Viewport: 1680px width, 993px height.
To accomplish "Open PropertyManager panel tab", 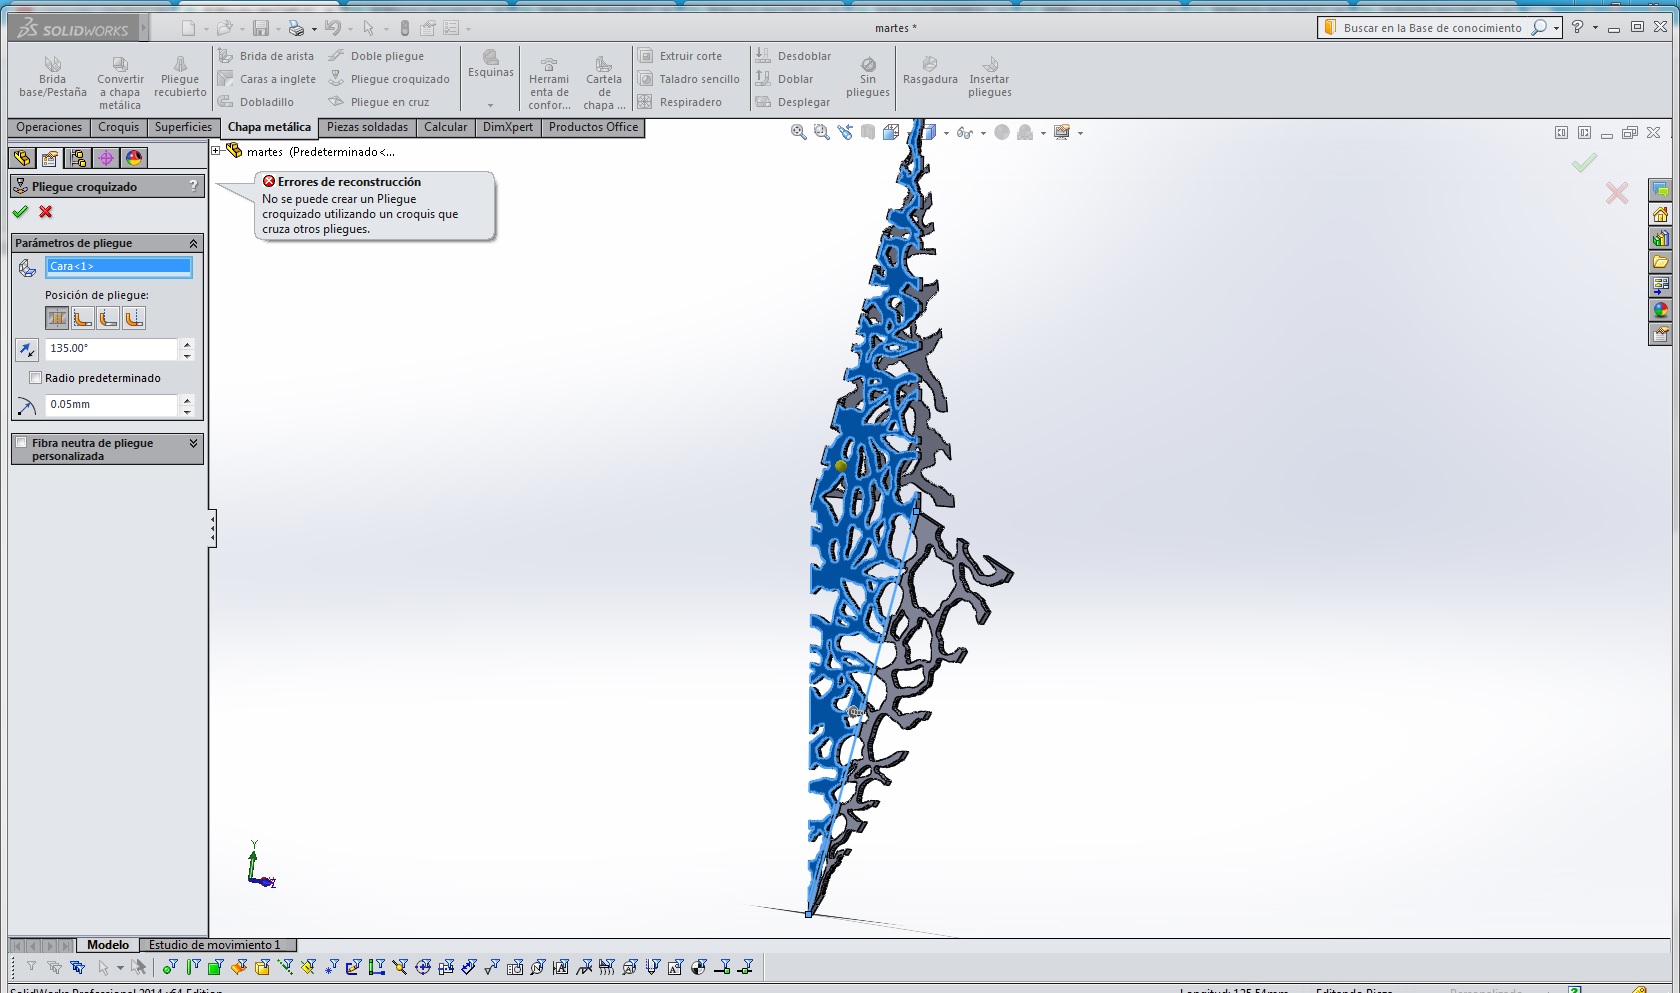I will tap(50, 158).
